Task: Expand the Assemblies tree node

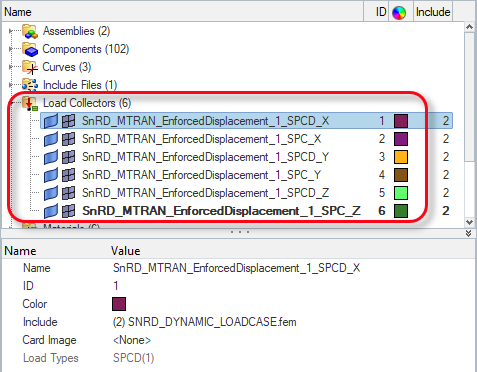Action: 11,31
